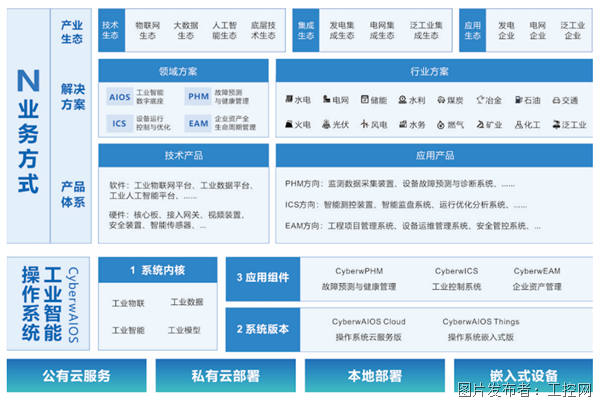Click the AIOS badge in 领域方案
The height and width of the screenshot is (404, 600).
coord(120,97)
